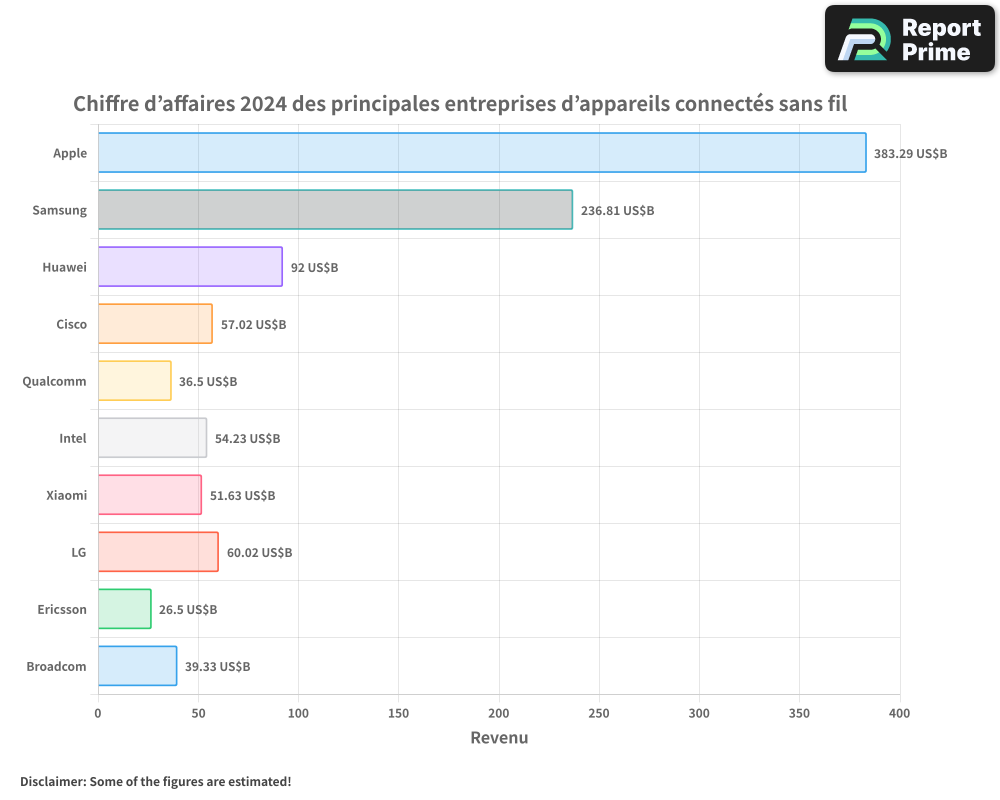Click the Samsung axis label
This screenshot has width=1000, height=800.
pos(59,211)
